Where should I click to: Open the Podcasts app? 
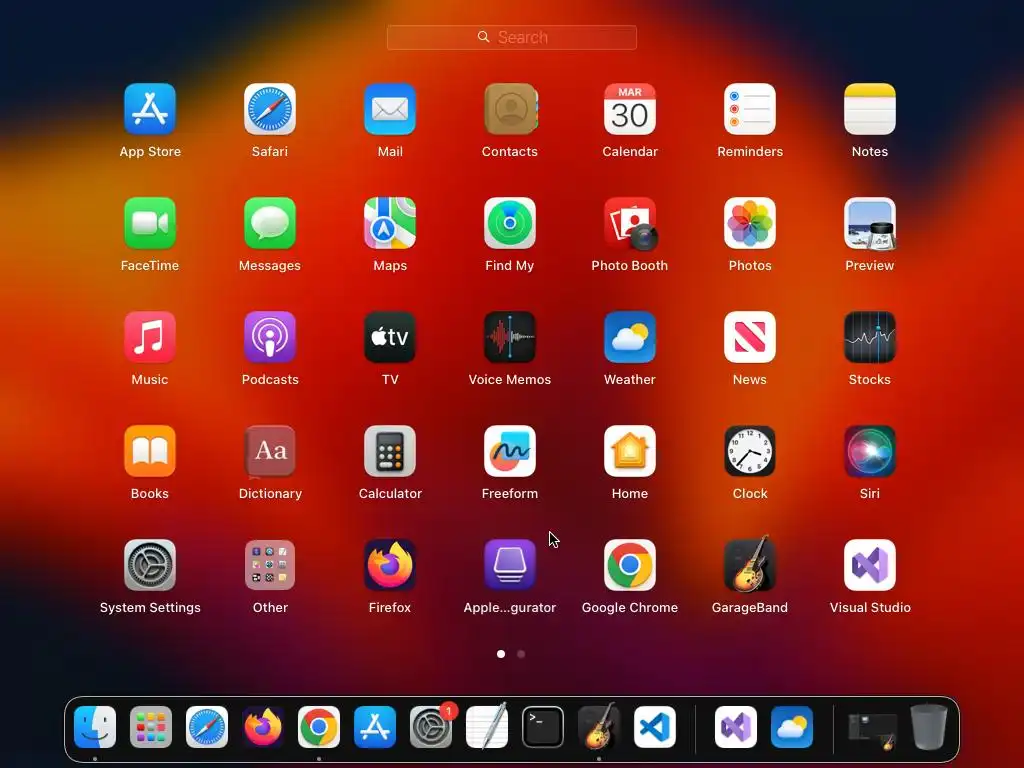click(x=270, y=337)
